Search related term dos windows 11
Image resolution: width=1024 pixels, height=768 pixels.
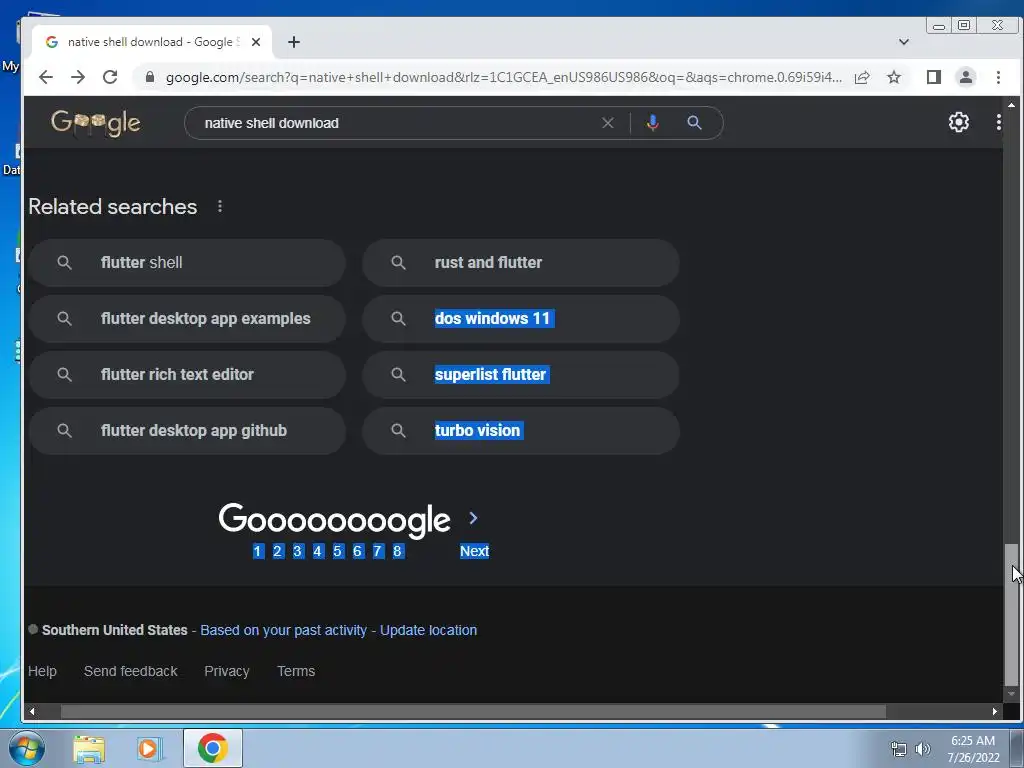pos(520,319)
